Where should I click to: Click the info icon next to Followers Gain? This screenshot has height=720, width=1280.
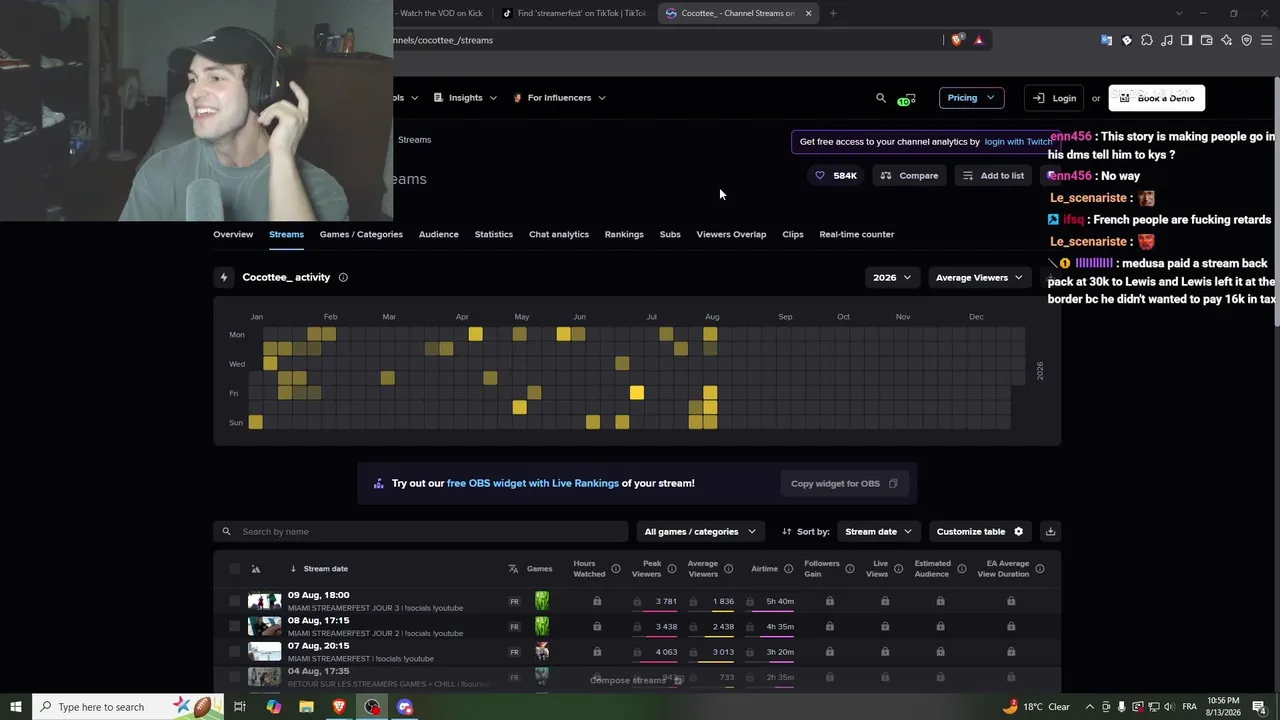850,569
